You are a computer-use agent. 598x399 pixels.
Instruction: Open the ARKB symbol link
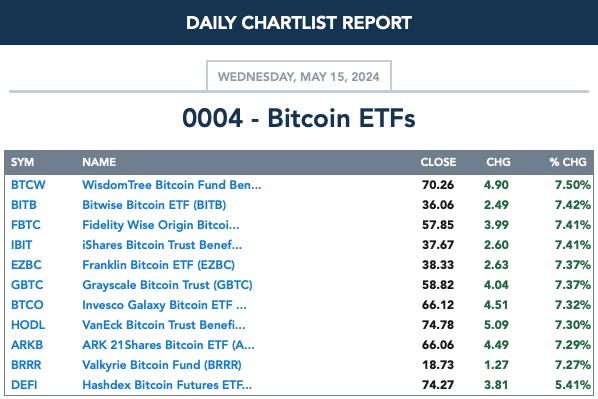pos(27,345)
